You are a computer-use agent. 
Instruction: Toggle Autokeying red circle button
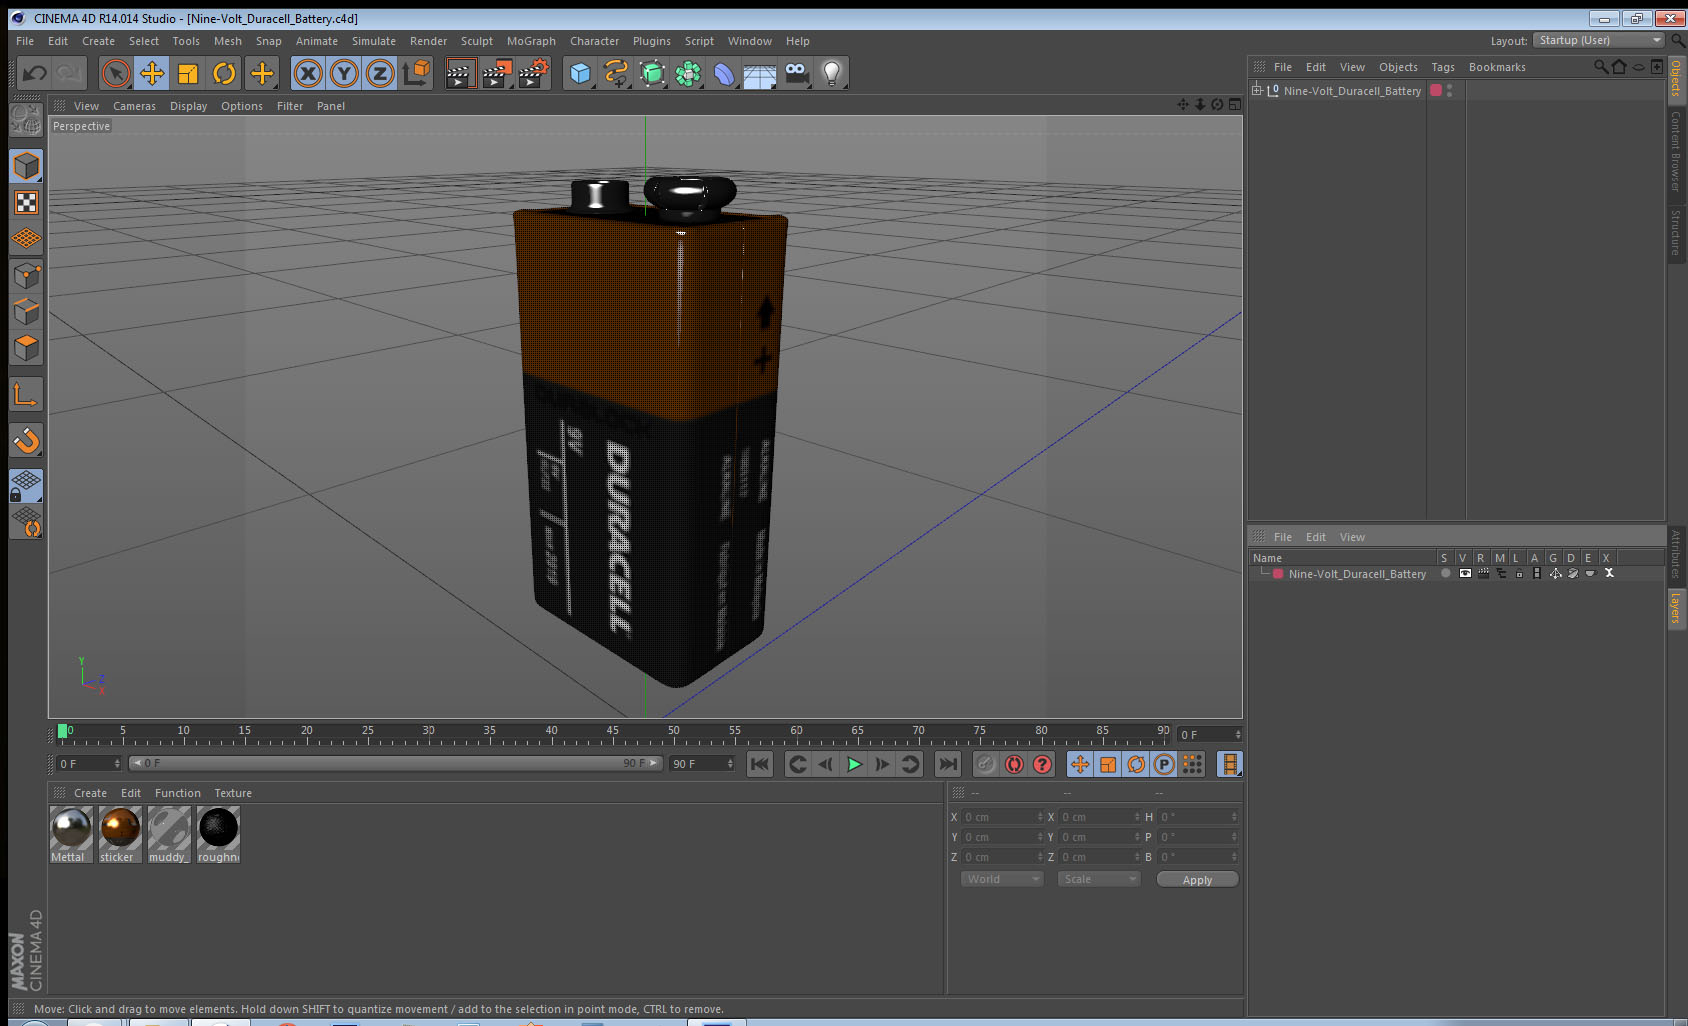coord(1014,764)
